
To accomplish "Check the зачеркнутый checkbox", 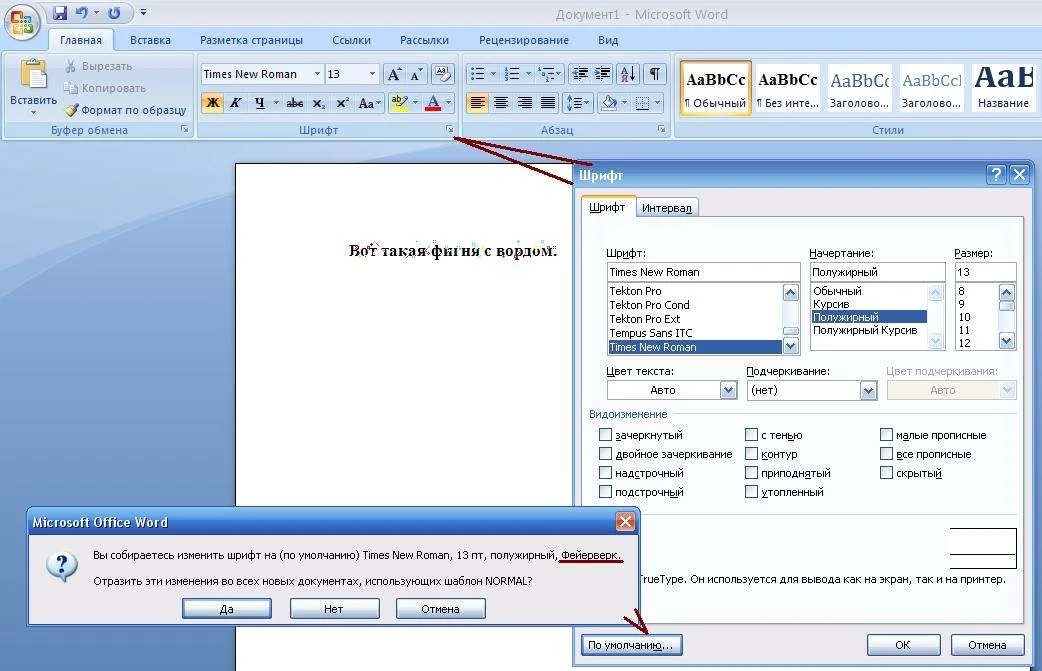I will click(x=605, y=434).
